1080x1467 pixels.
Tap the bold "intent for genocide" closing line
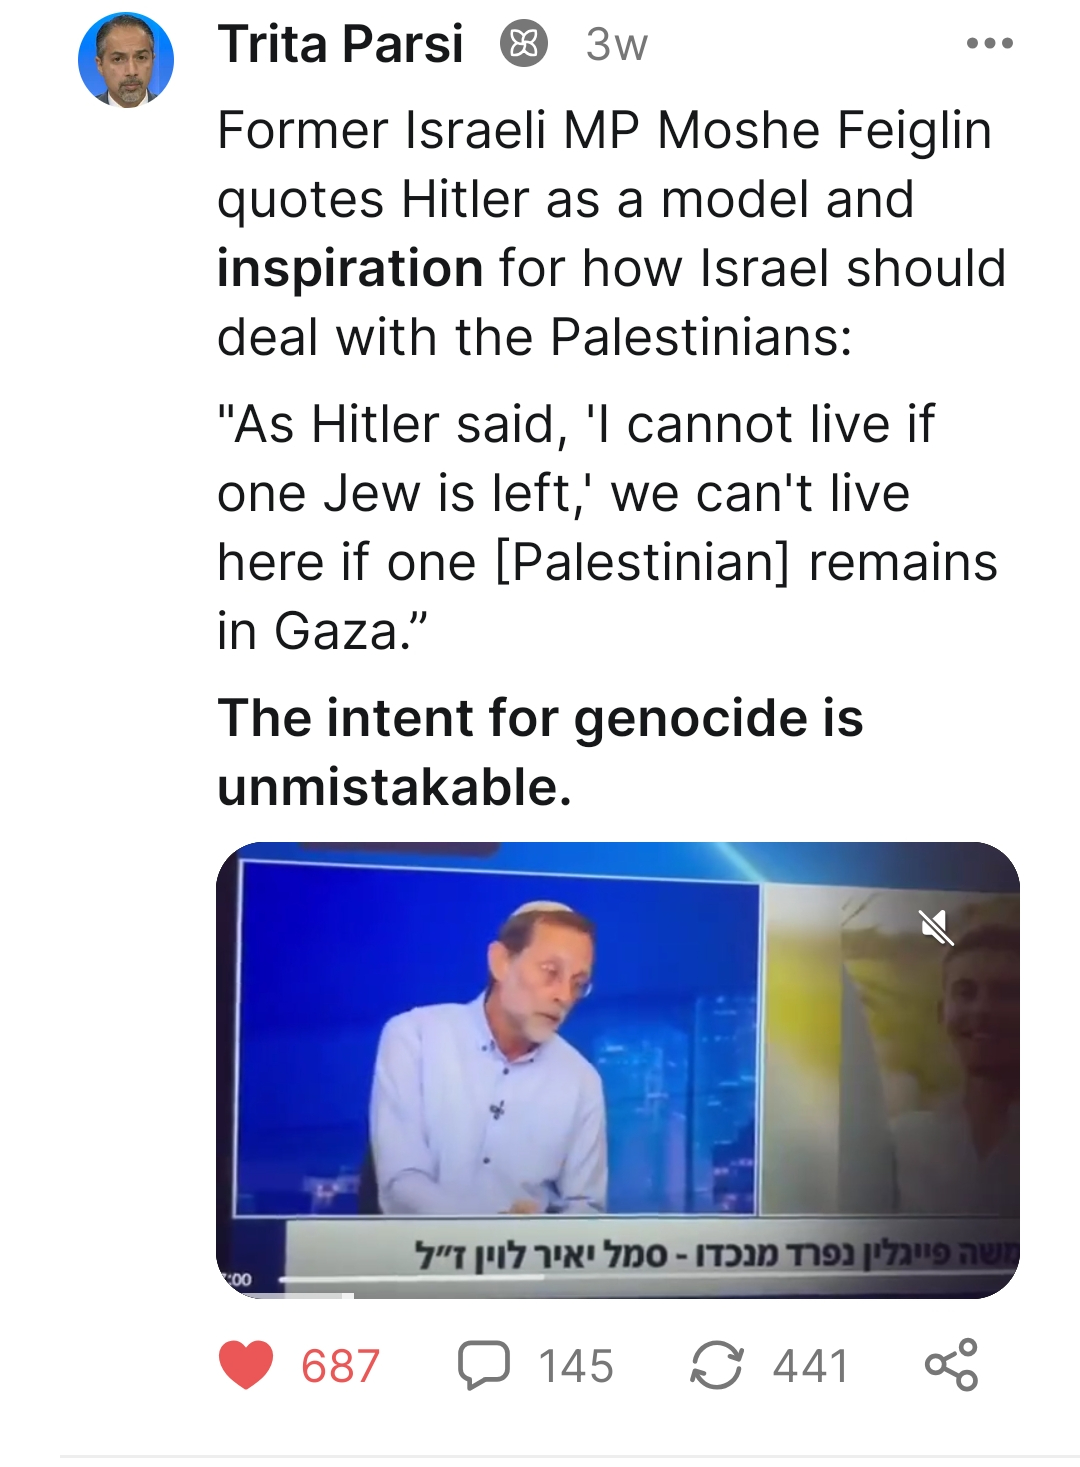[540, 752]
